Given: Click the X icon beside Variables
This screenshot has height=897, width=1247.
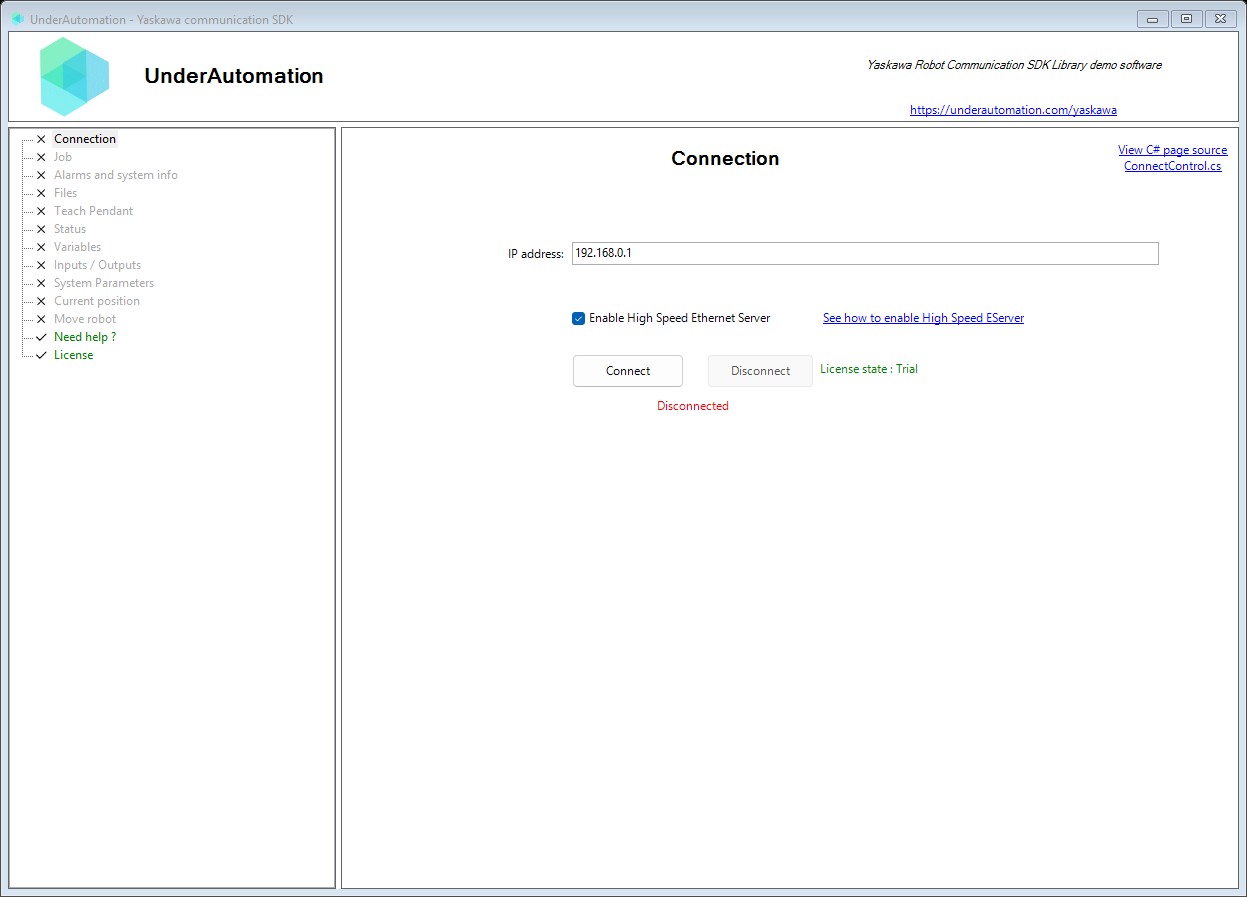Looking at the screenshot, I should pos(41,247).
